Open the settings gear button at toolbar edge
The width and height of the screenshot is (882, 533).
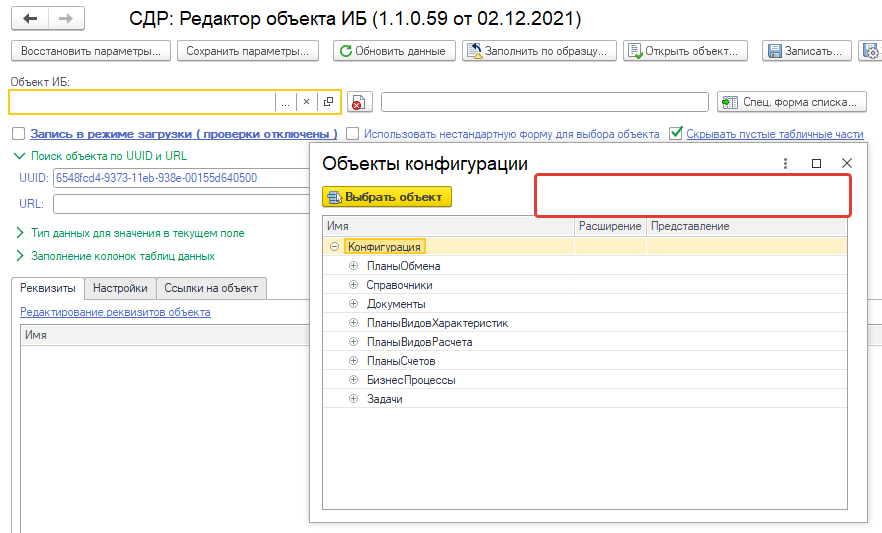point(871,51)
